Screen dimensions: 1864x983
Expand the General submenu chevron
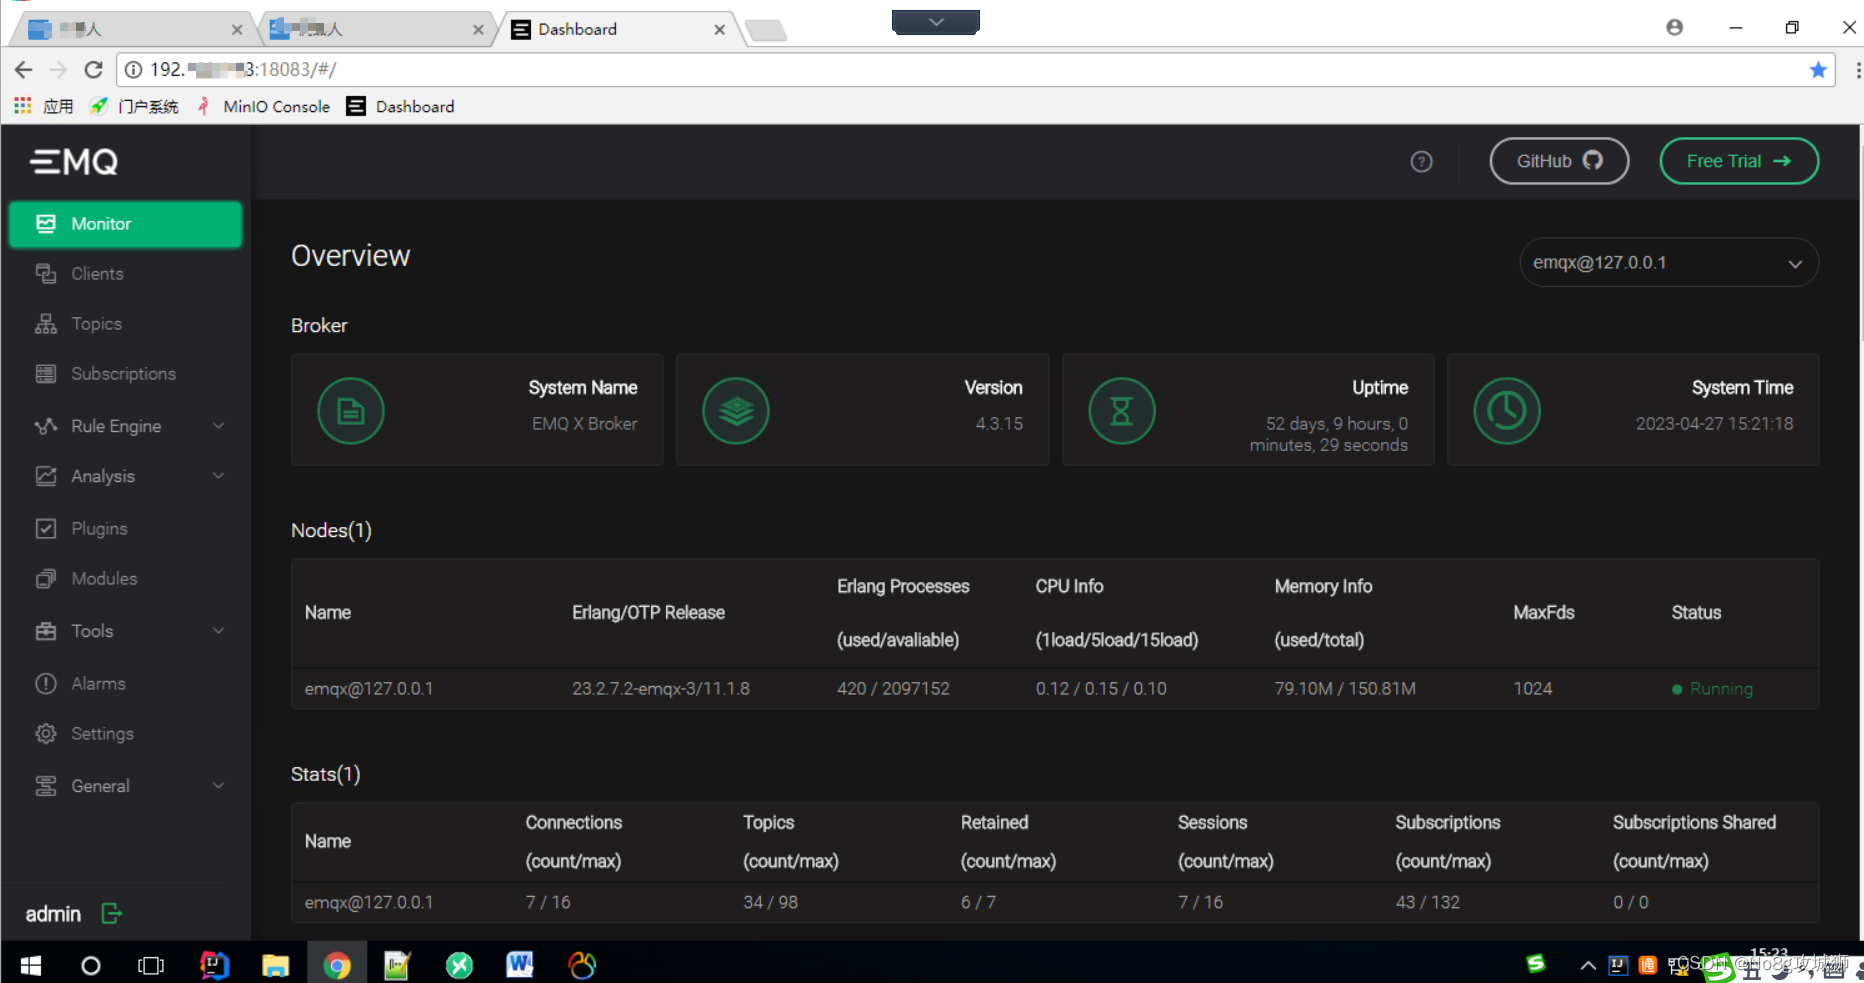pyautogui.click(x=219, y=786)
